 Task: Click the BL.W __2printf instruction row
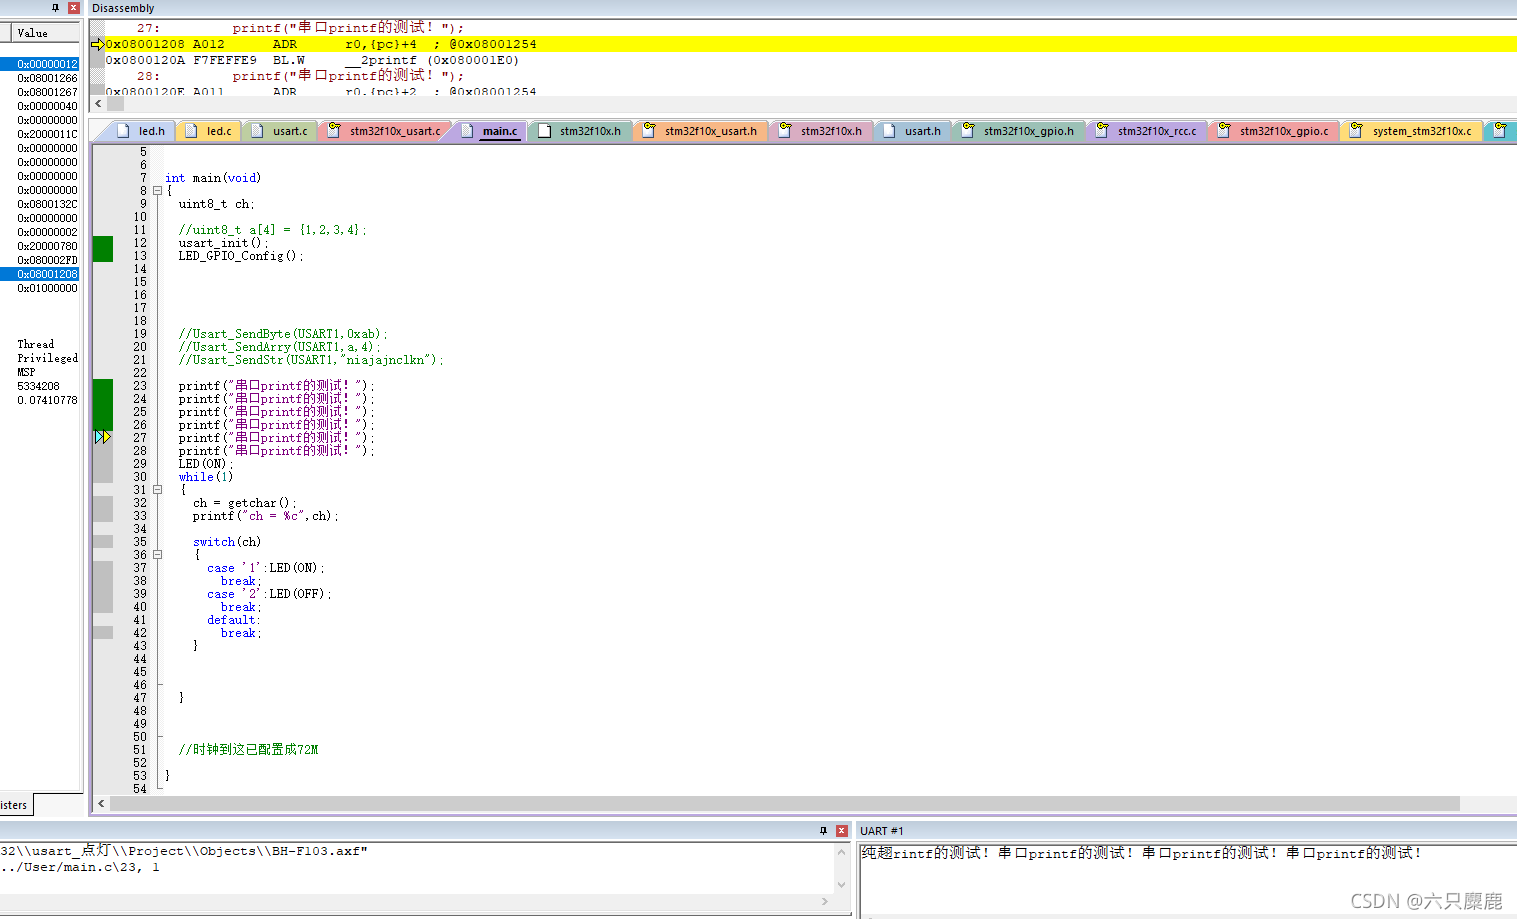click(312, 60)
